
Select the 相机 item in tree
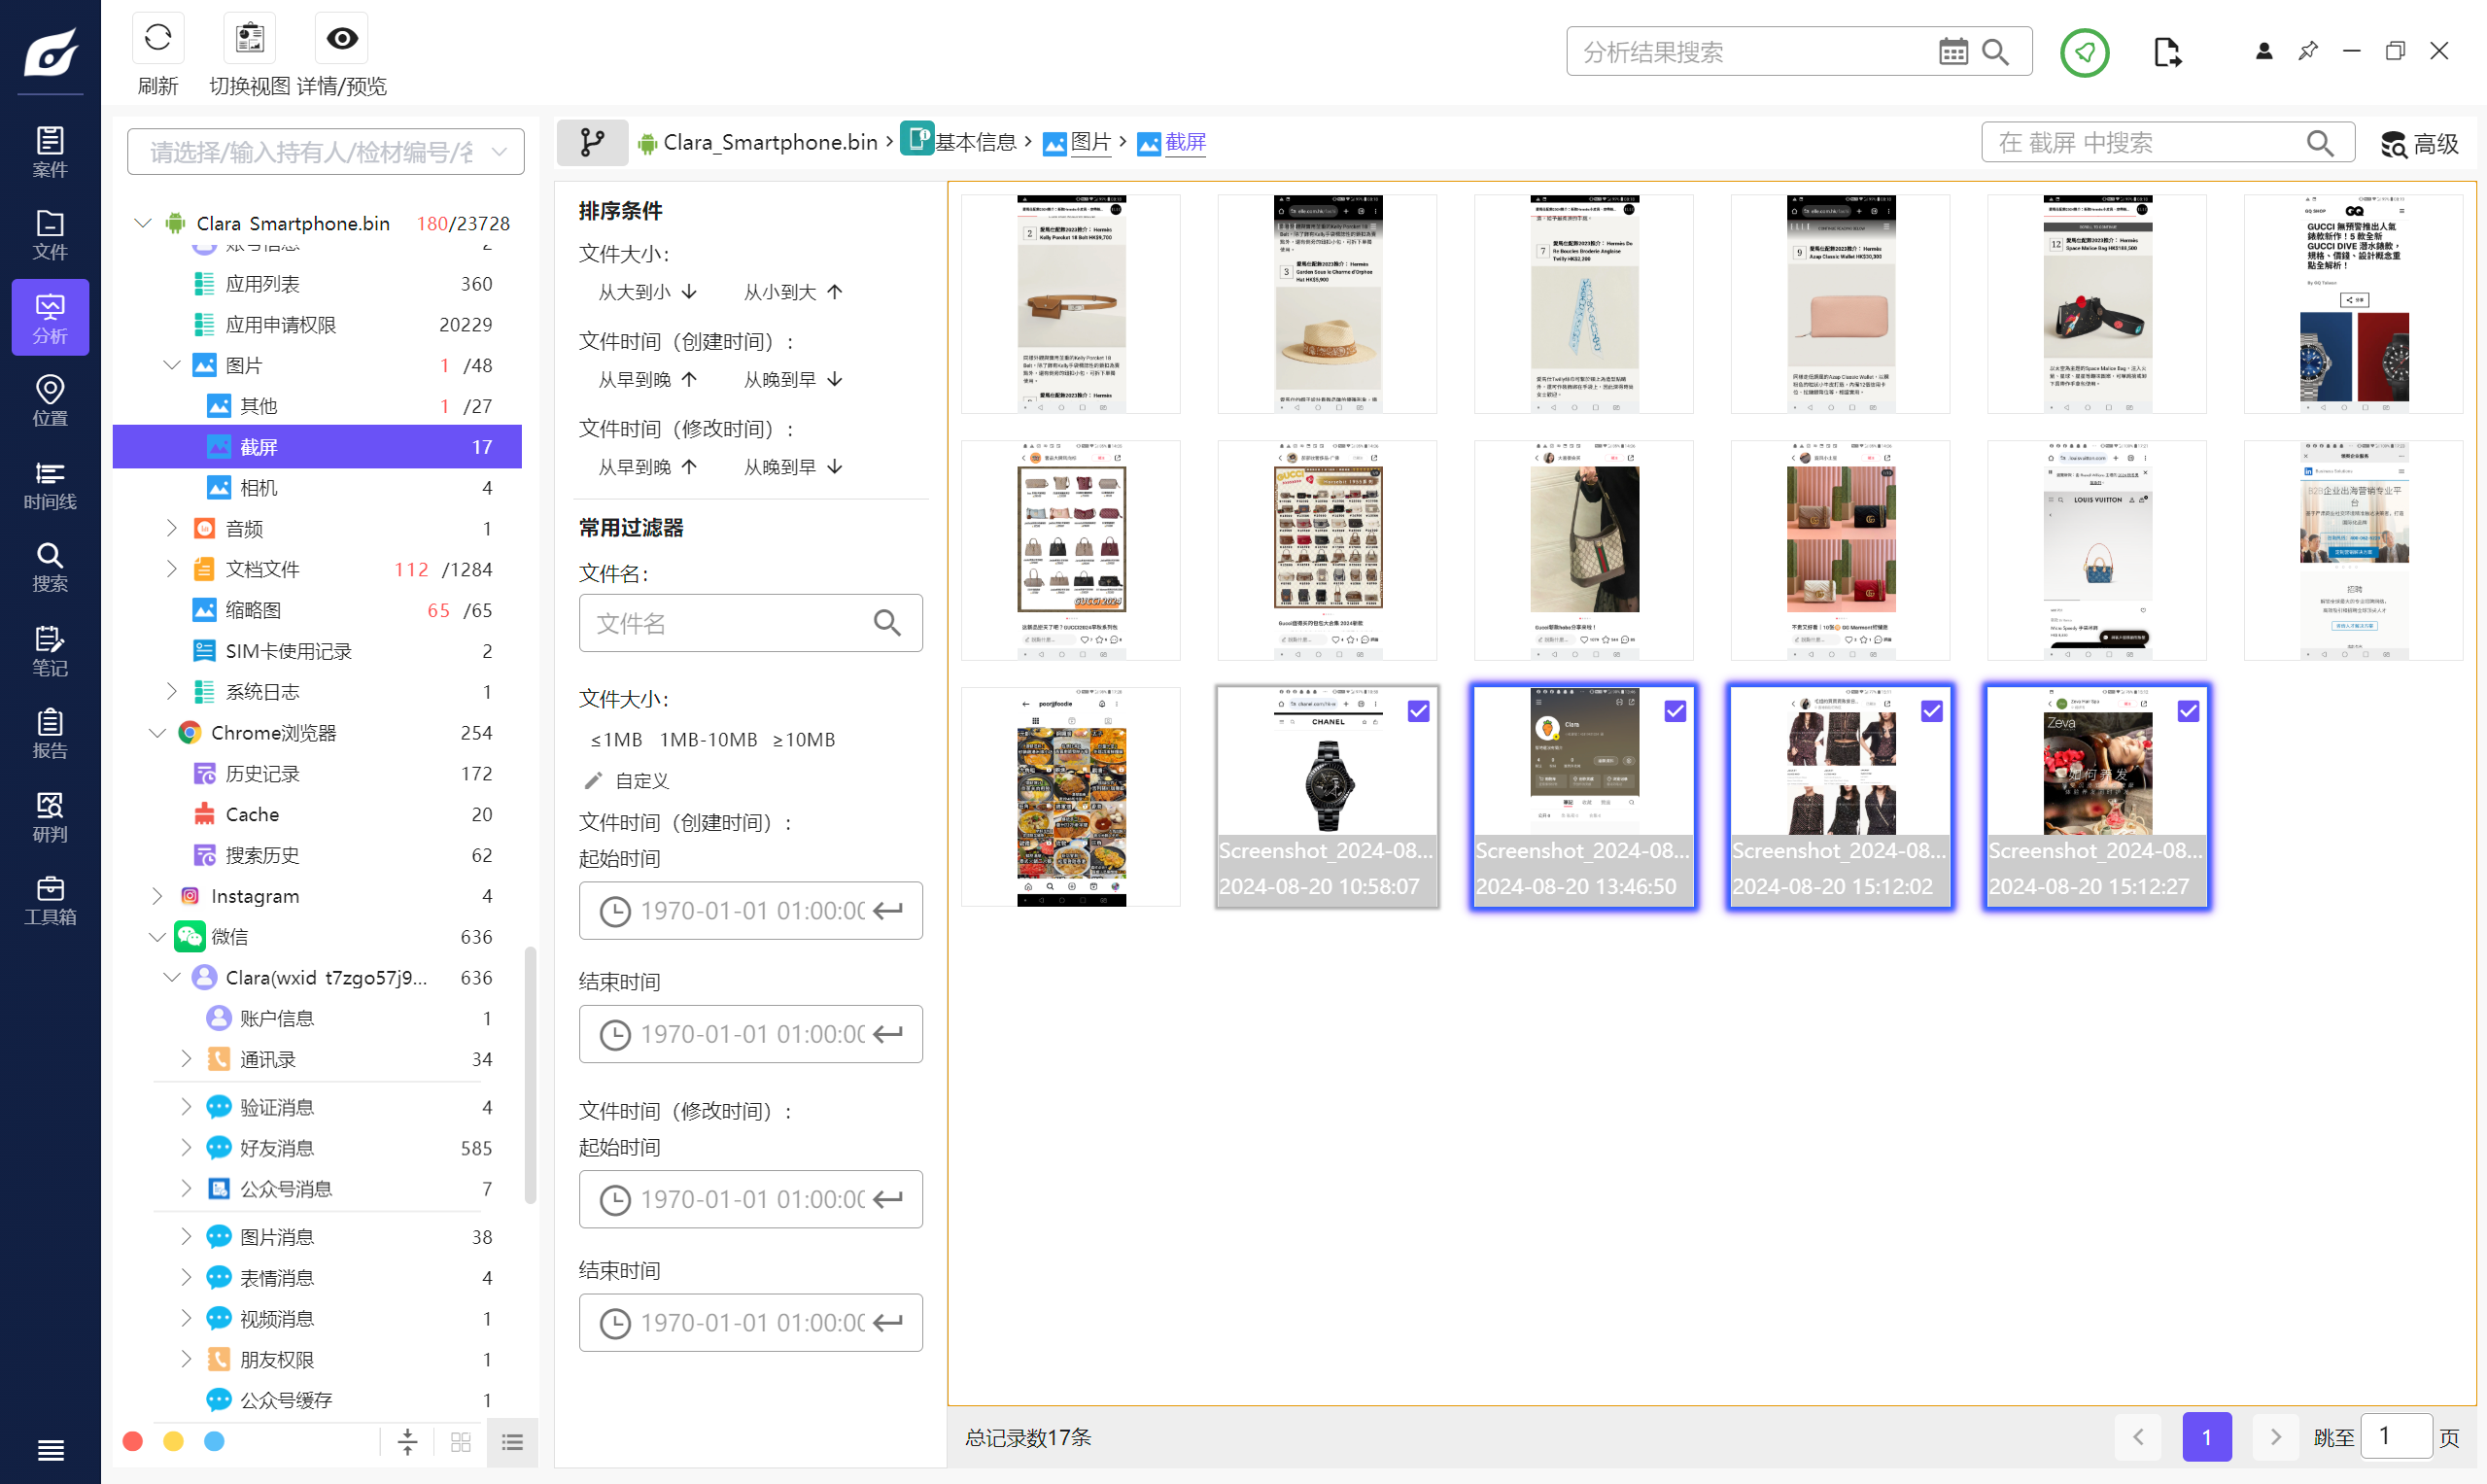[x=259, y=488]
